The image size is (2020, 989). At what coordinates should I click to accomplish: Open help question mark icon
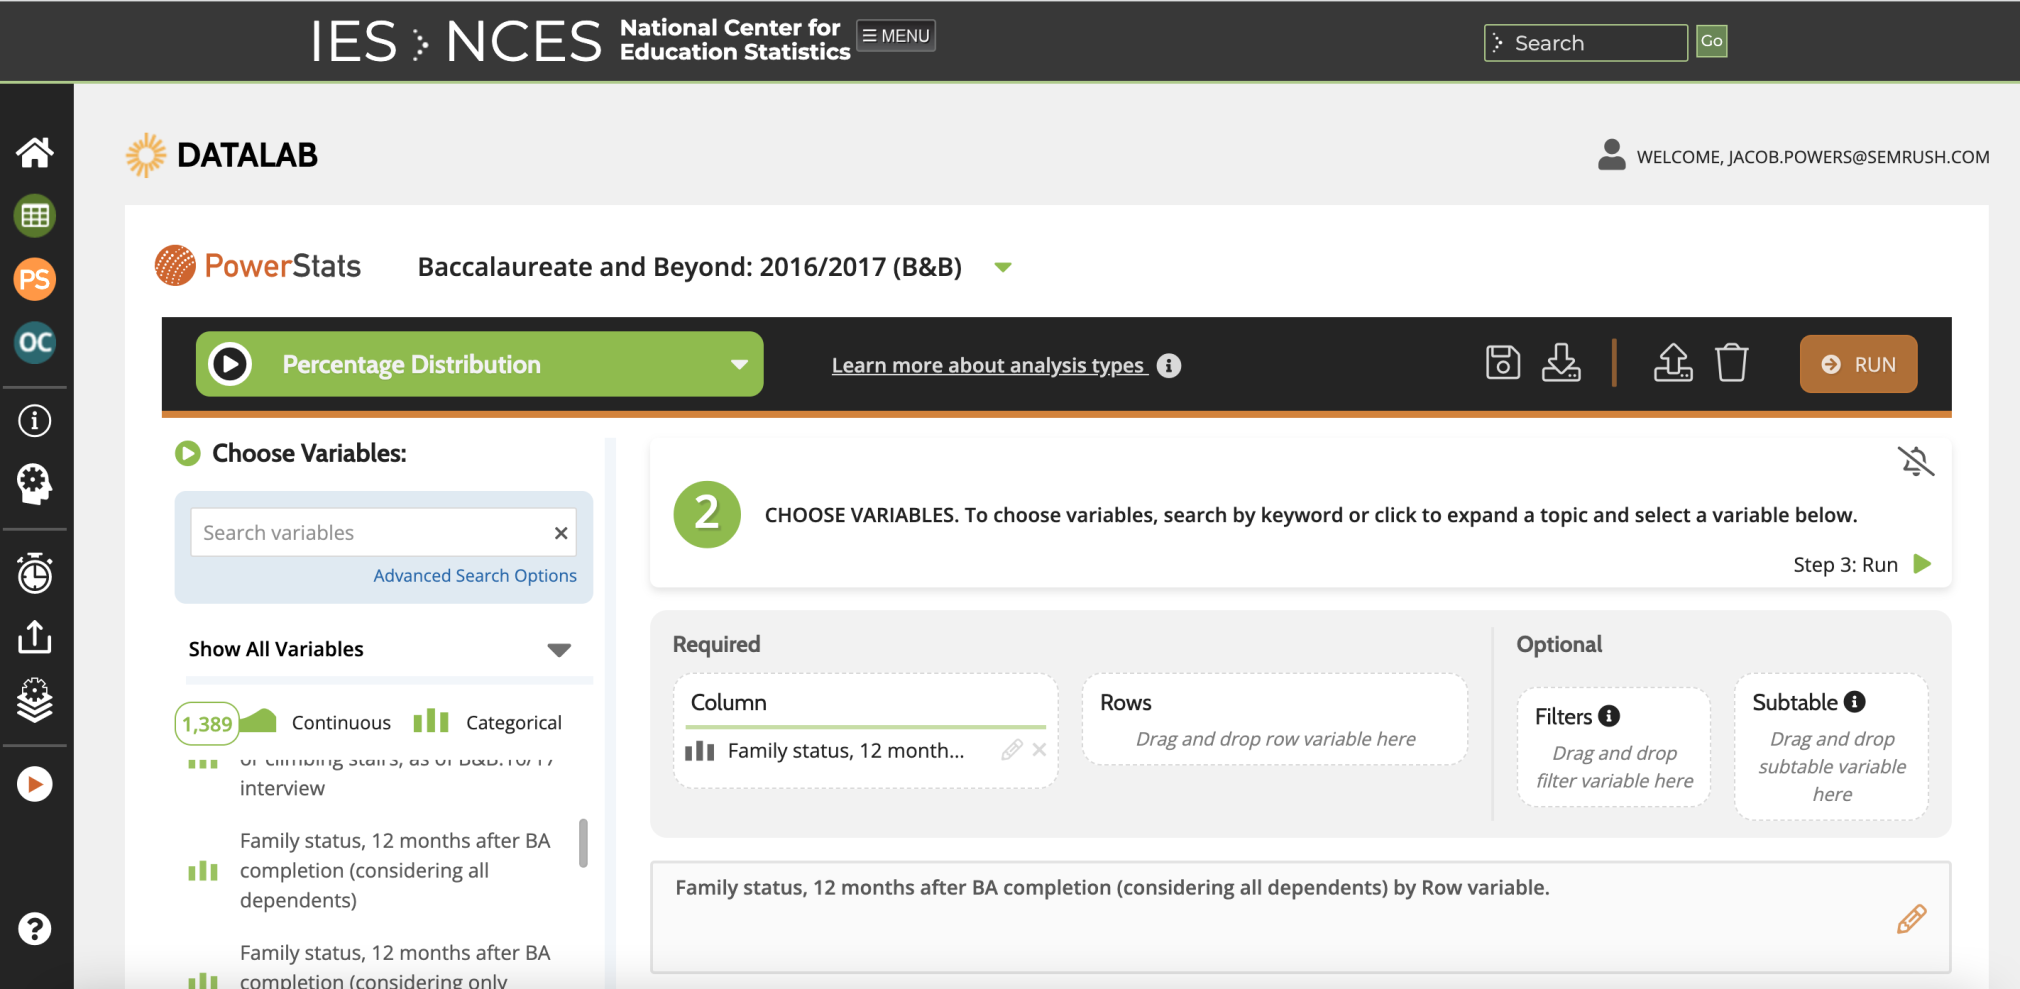[x=35, y=929]
